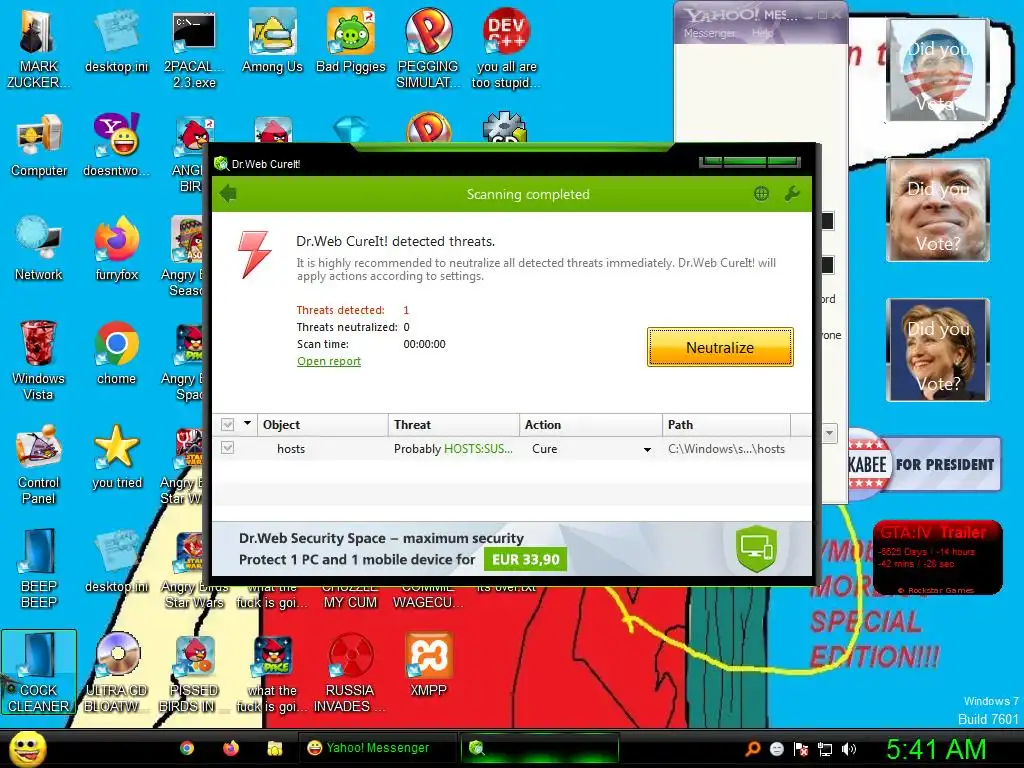1024x768 pixels.
Task: Click the Obama 'Did you Vote?' thumbnail
Action: [938, 70]
